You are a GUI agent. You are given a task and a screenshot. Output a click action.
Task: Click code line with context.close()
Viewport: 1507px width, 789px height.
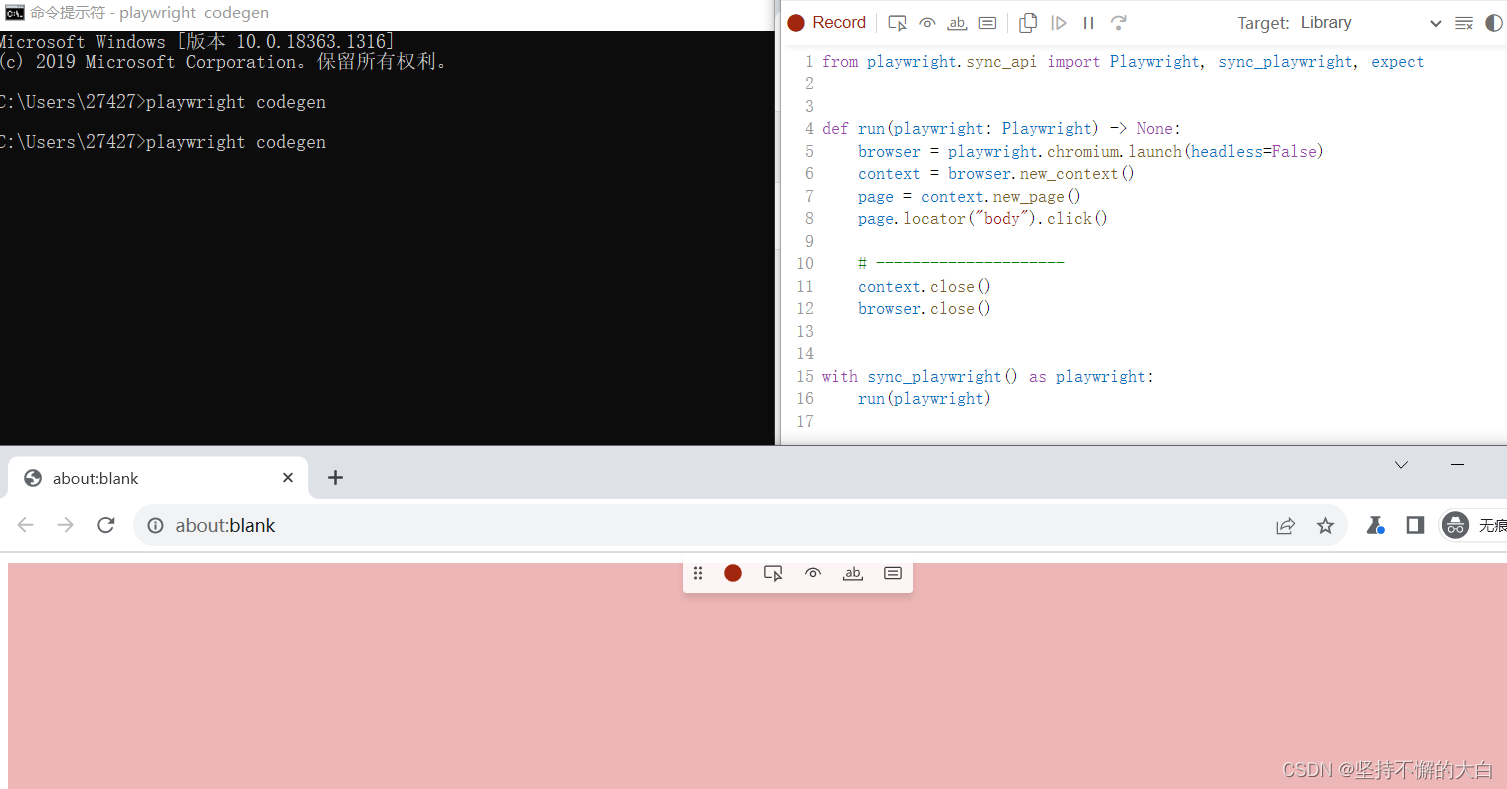click(924, 287)
